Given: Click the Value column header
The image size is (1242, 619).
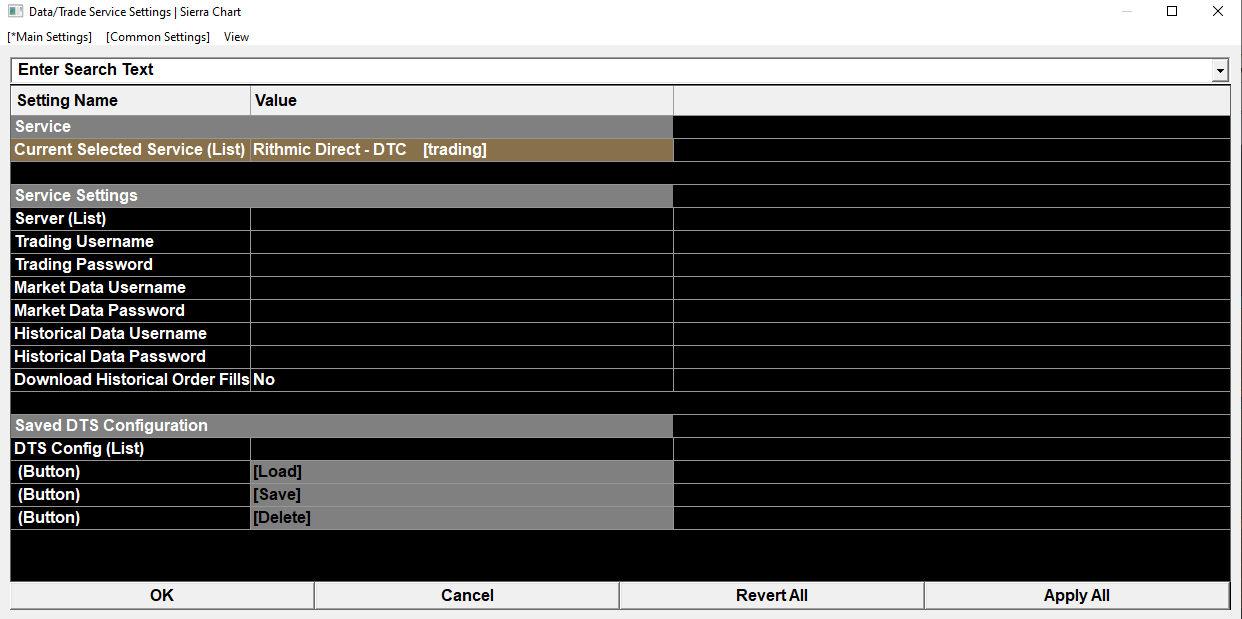Looking at the screenshot, I should coord(462,101).
